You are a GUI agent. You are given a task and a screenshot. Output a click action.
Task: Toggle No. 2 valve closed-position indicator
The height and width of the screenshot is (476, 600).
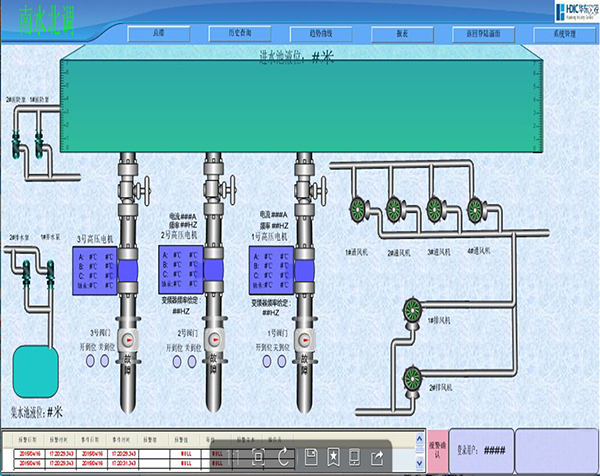point(192,360)
